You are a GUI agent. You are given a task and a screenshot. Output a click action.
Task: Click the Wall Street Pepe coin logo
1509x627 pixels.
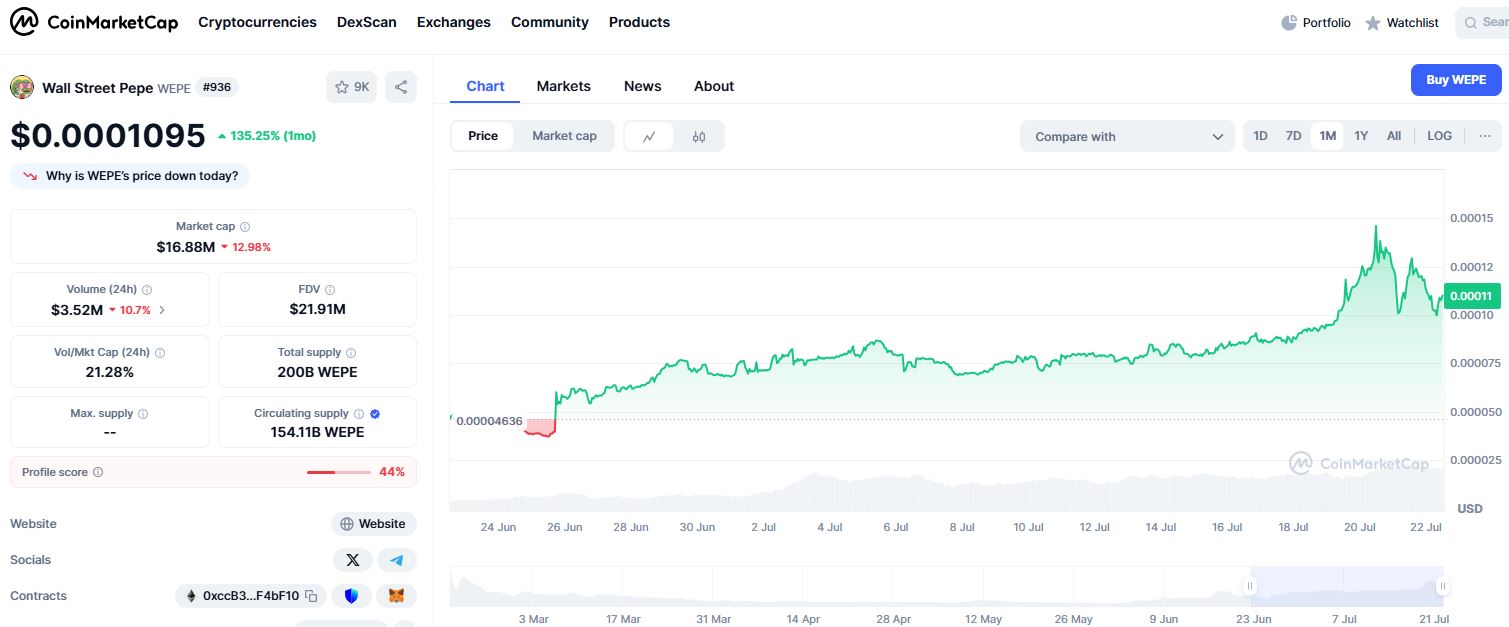tap(22, 87)
